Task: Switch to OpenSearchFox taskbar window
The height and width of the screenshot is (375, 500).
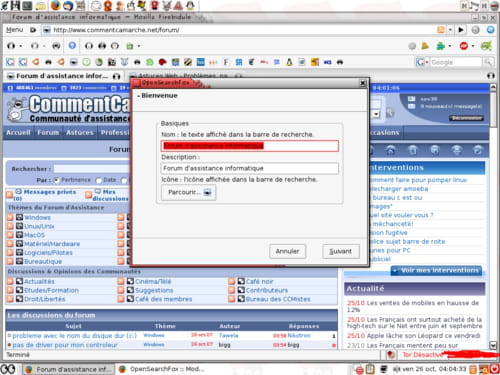Action: 161,369
